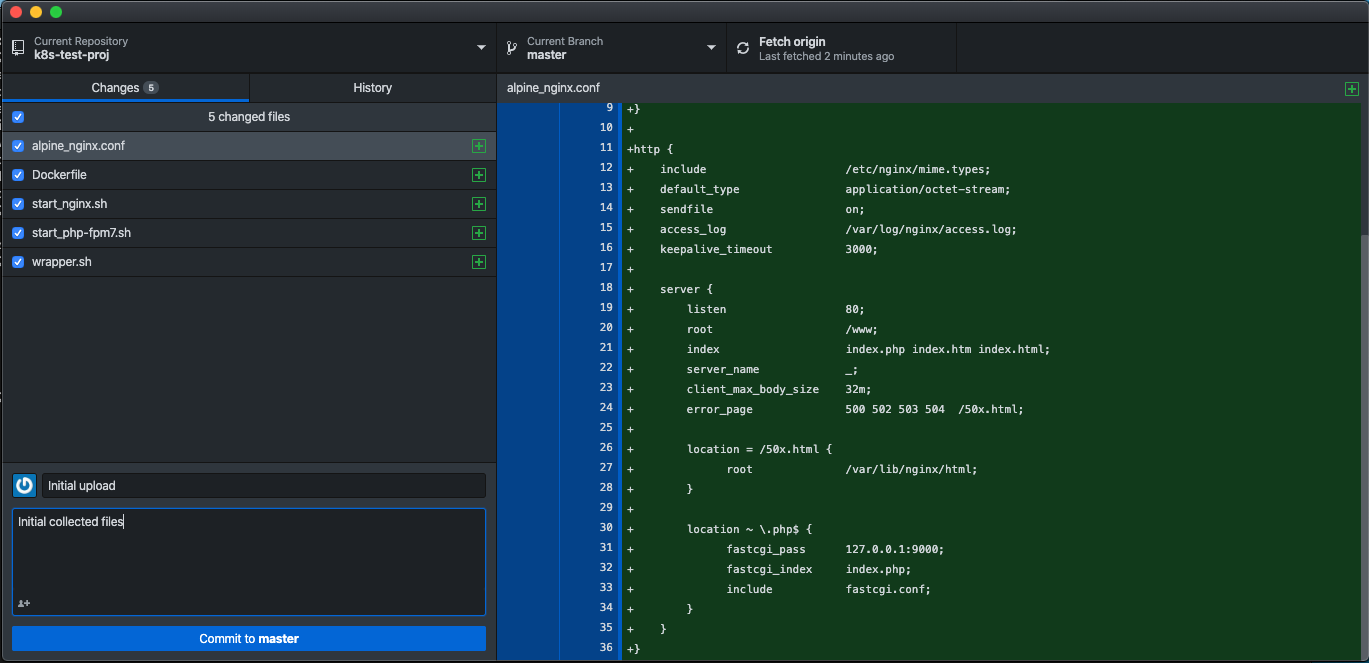Select the wrapper.sh file row

click(249, 262)
